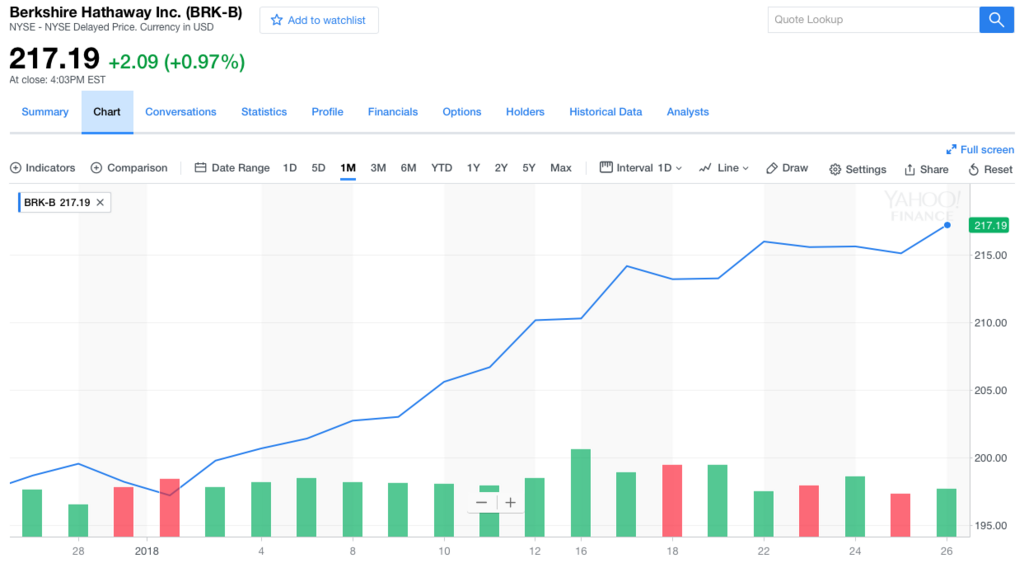Click the Comparison label

coord(137,168)
